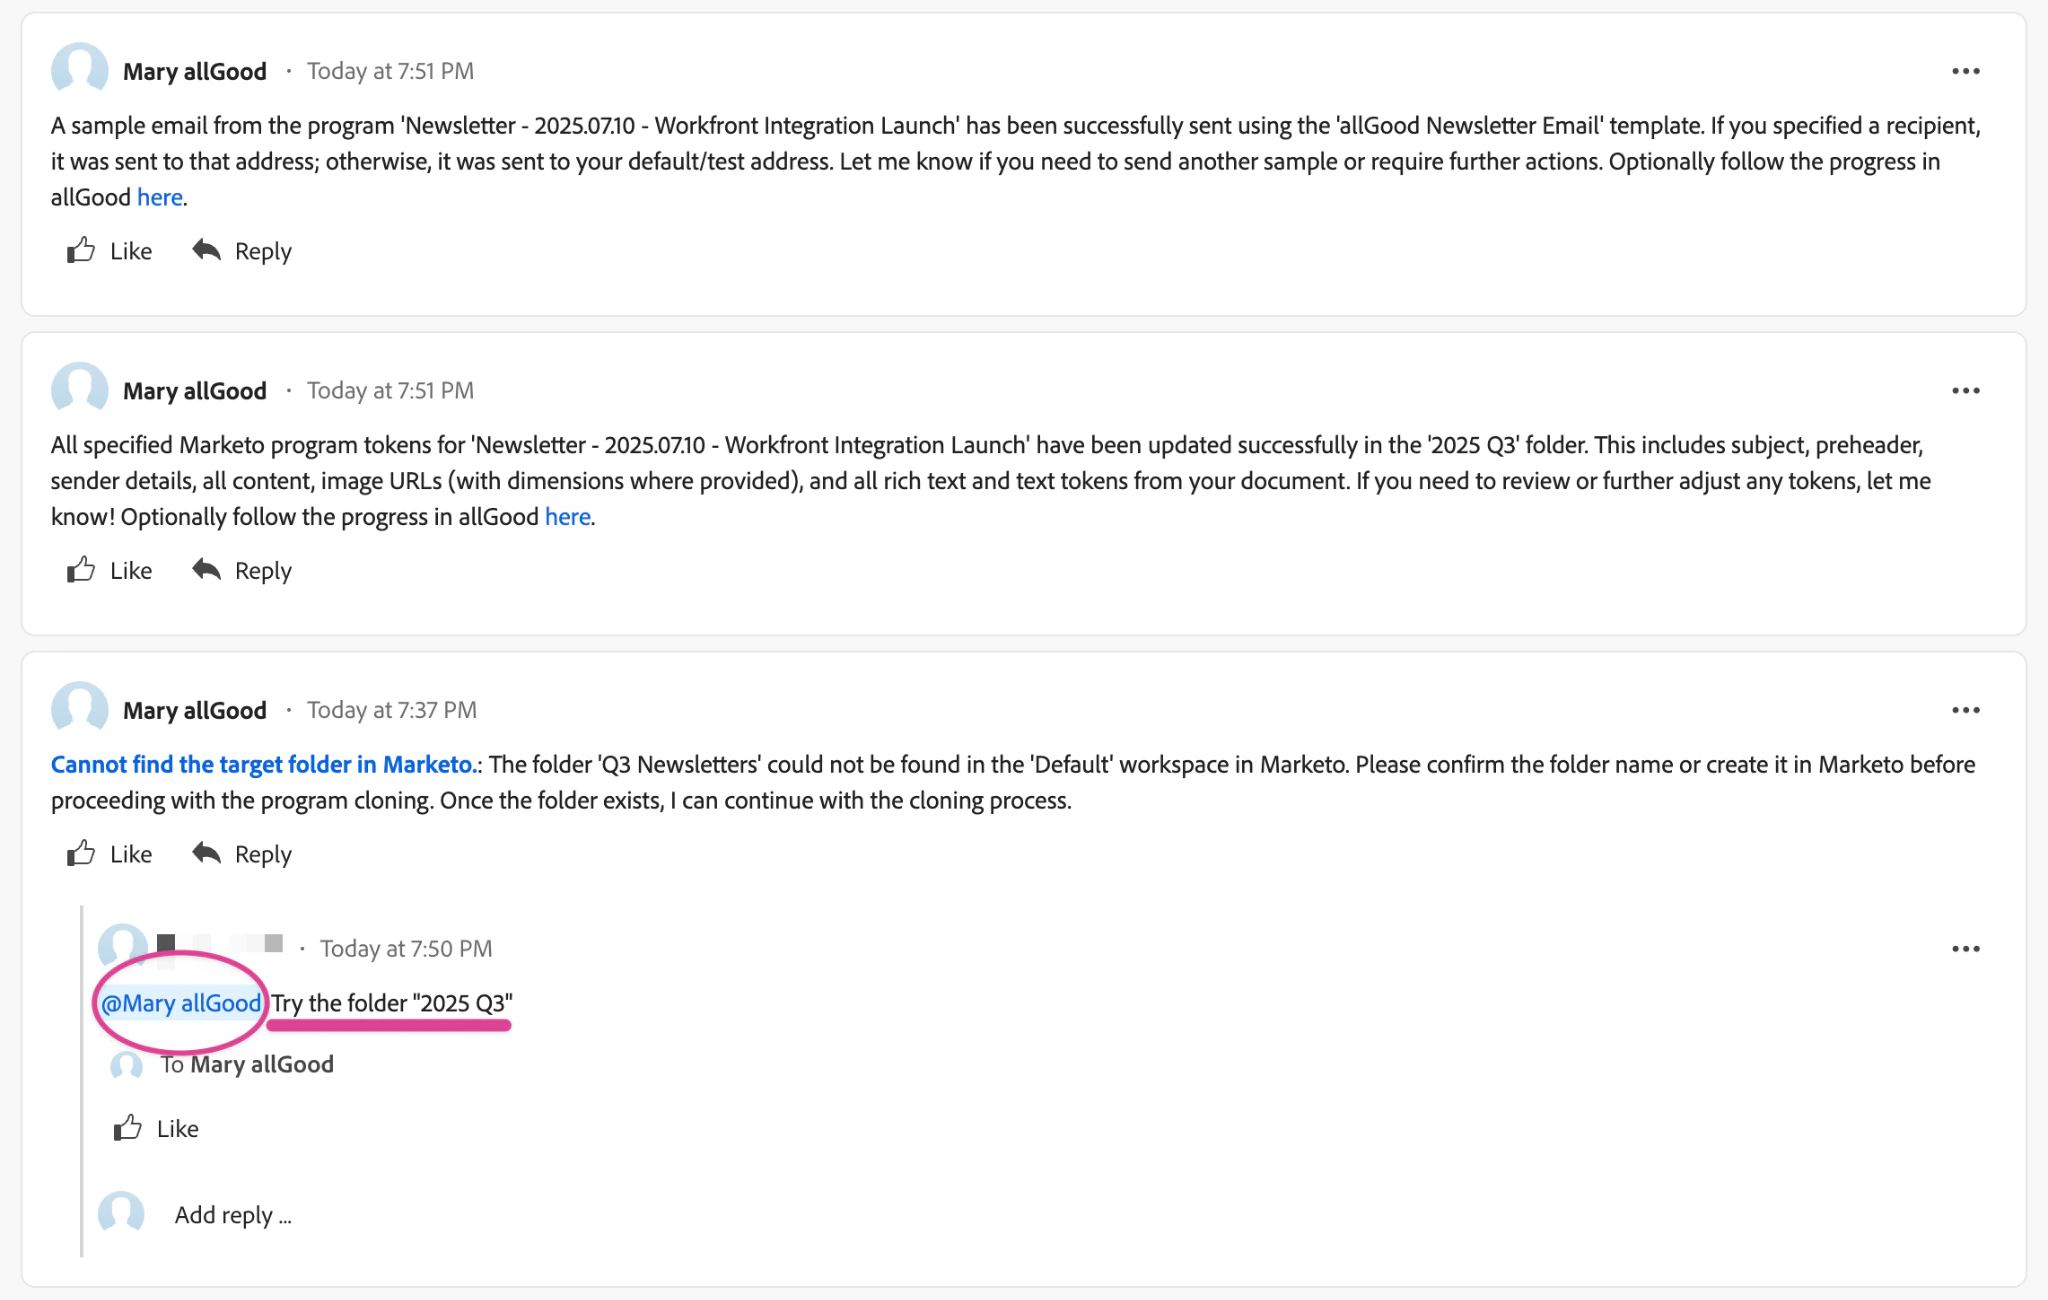Click the Like thumbs-up icon on the nested reply
Image resolution: width=2048 pixels, height=1300 pixels.
point(128,1128)
